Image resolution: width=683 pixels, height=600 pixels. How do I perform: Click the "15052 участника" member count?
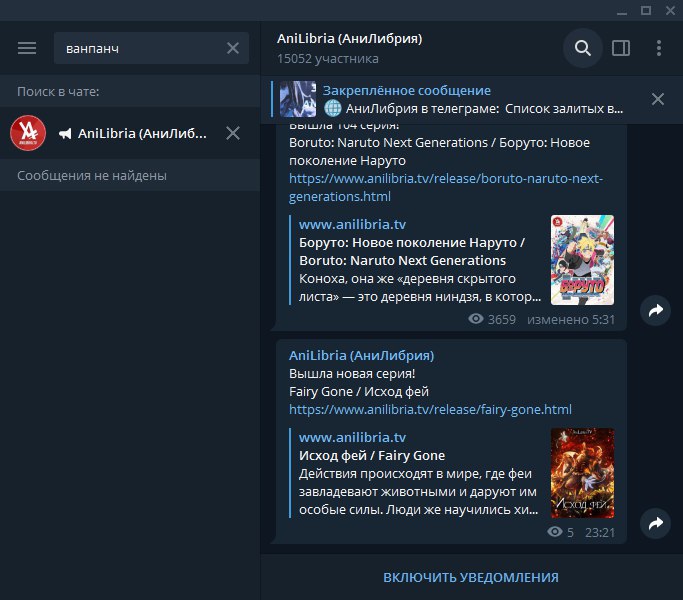(328, 59)
